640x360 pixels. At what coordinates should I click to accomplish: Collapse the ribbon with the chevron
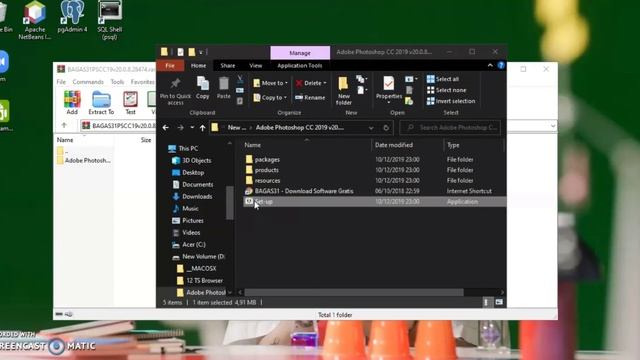click(490, 65)
